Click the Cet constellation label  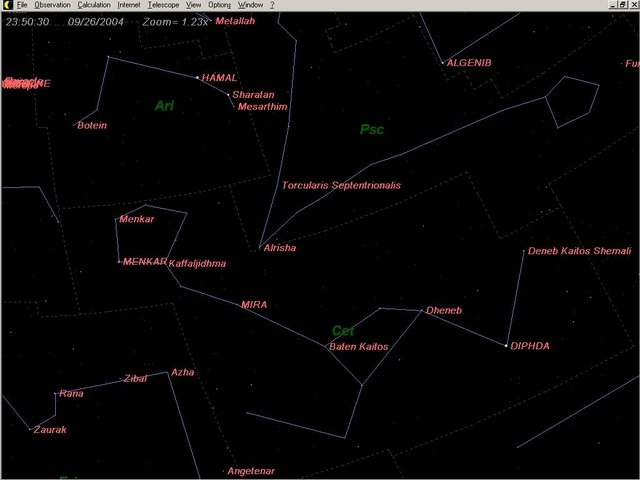[x=343, y=331]
